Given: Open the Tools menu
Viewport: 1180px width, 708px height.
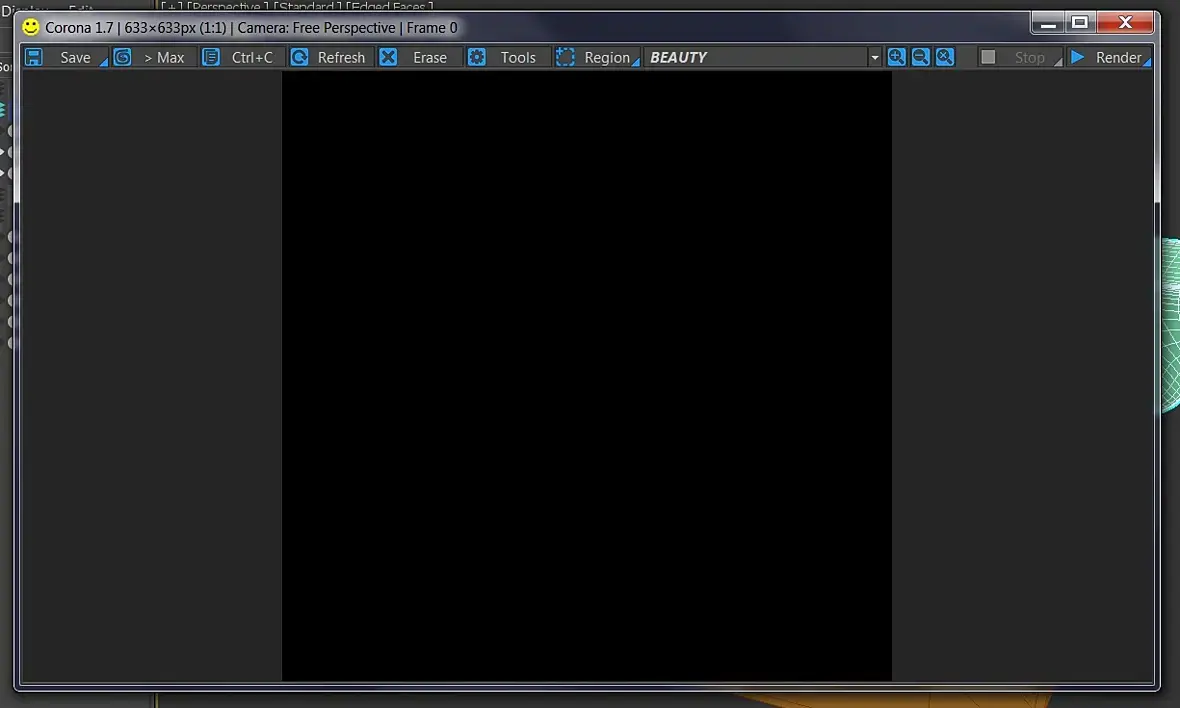Looking at the screenshot, I should pos(519,58).
